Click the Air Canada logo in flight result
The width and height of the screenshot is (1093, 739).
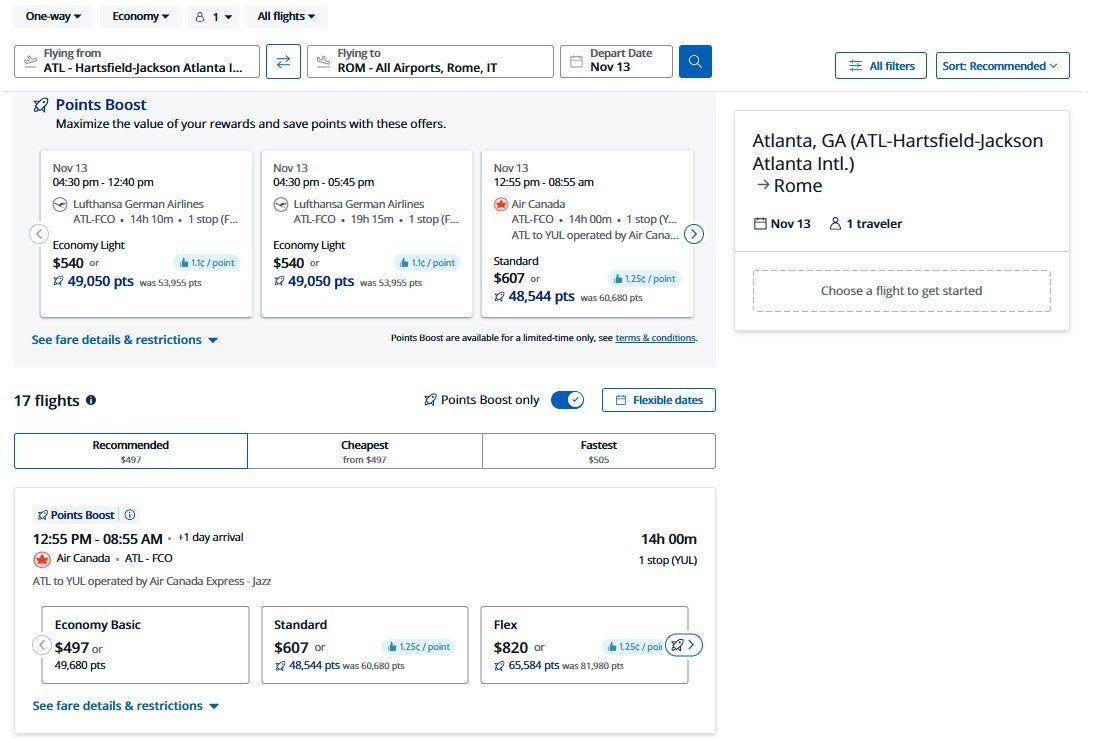(42, 559)
